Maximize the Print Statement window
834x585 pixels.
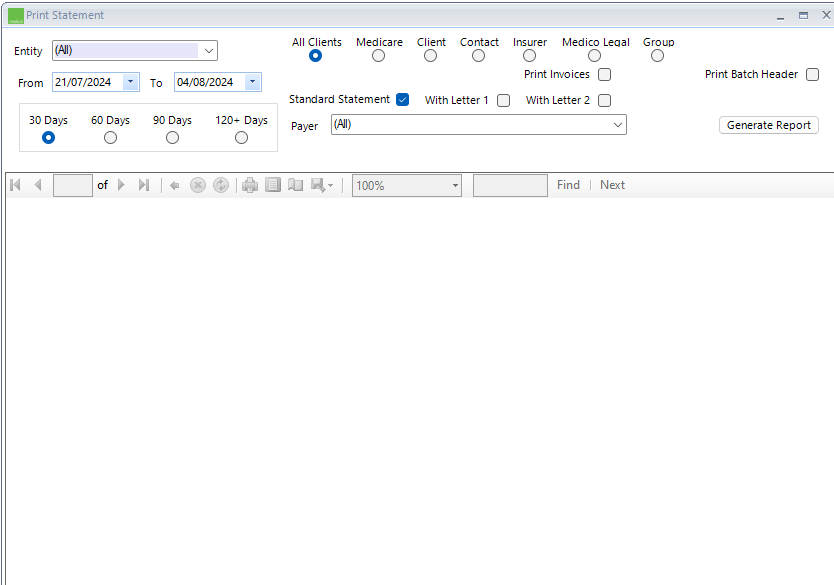click(803, 15)
